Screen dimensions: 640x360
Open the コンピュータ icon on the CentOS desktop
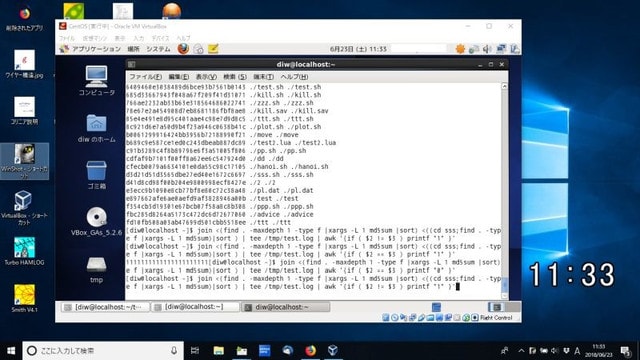click(x=97, y=80)
